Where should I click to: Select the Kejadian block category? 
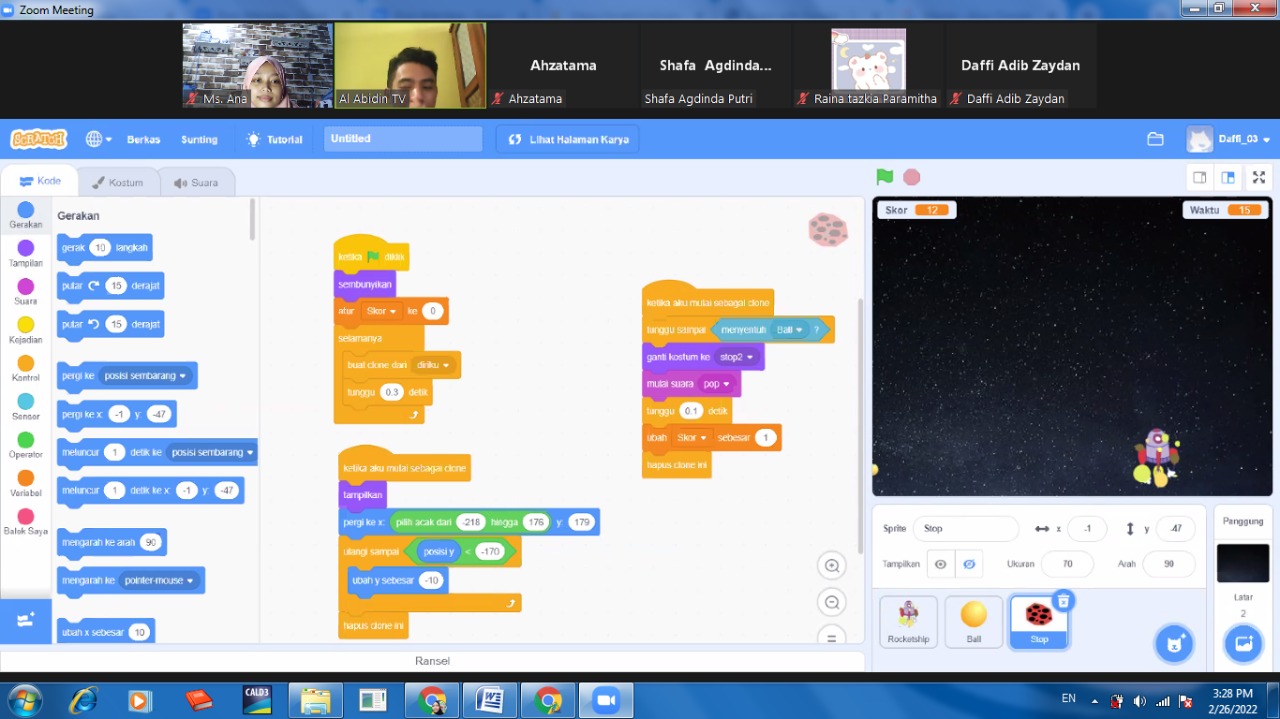click(26, 330)
